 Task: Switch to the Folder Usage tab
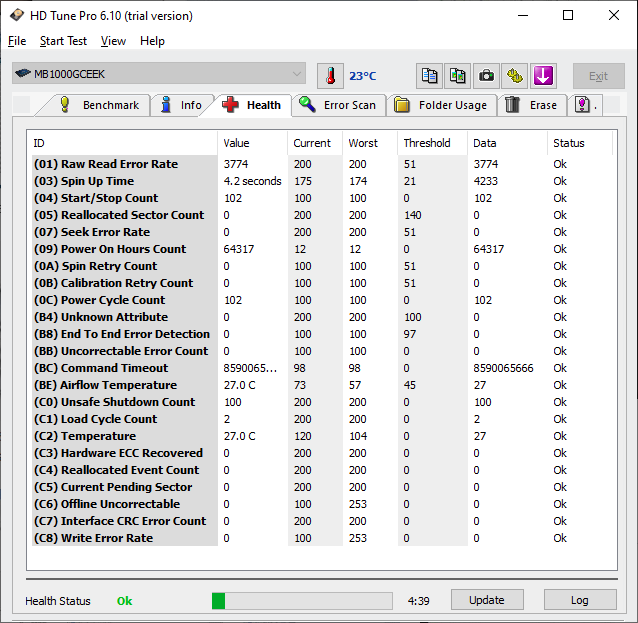pyautogui.click(x=442, y=105)
